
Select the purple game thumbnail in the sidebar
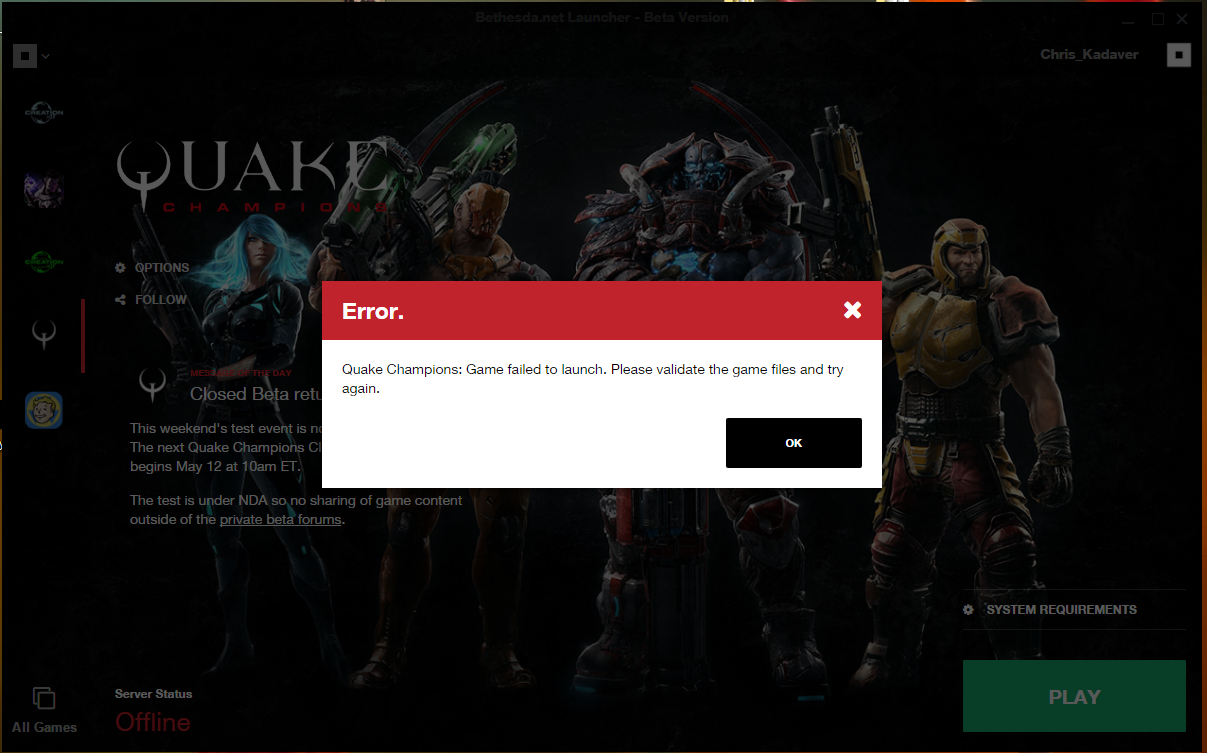pos(44,188)
